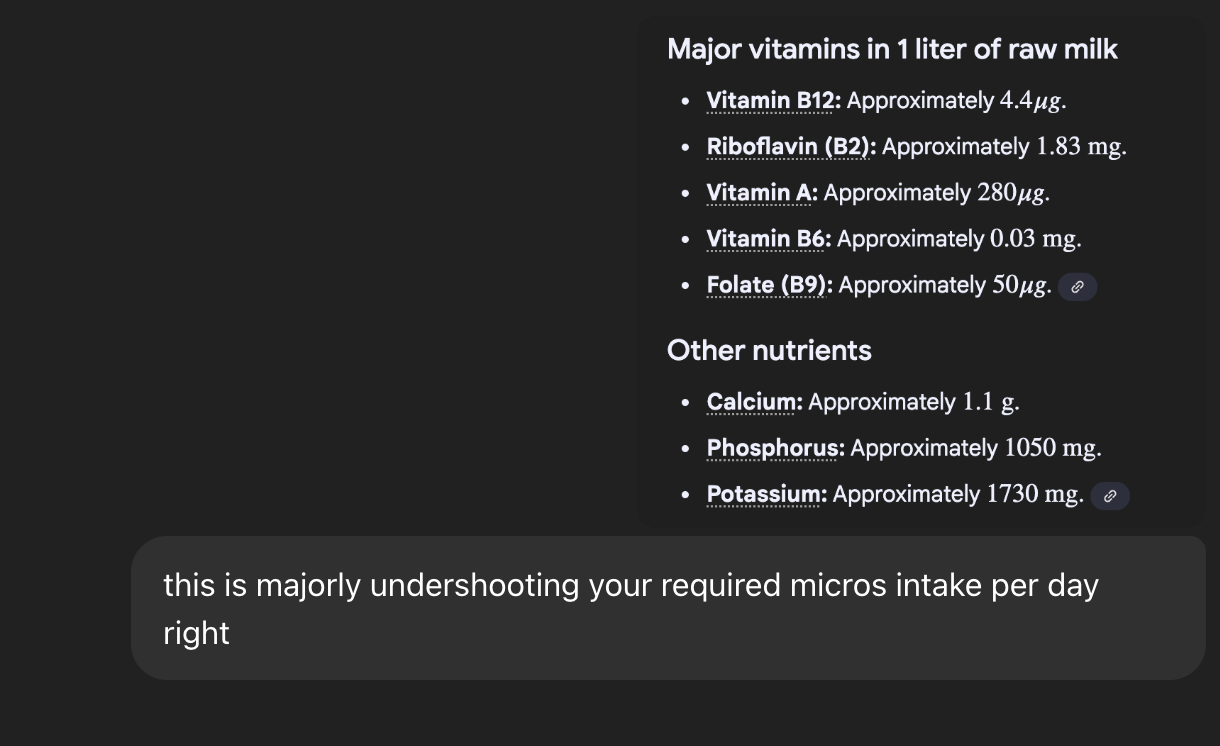Click the 1.83 mg Riboflavin value
Screen dimensions: 1220x746
pos(1080,147)
